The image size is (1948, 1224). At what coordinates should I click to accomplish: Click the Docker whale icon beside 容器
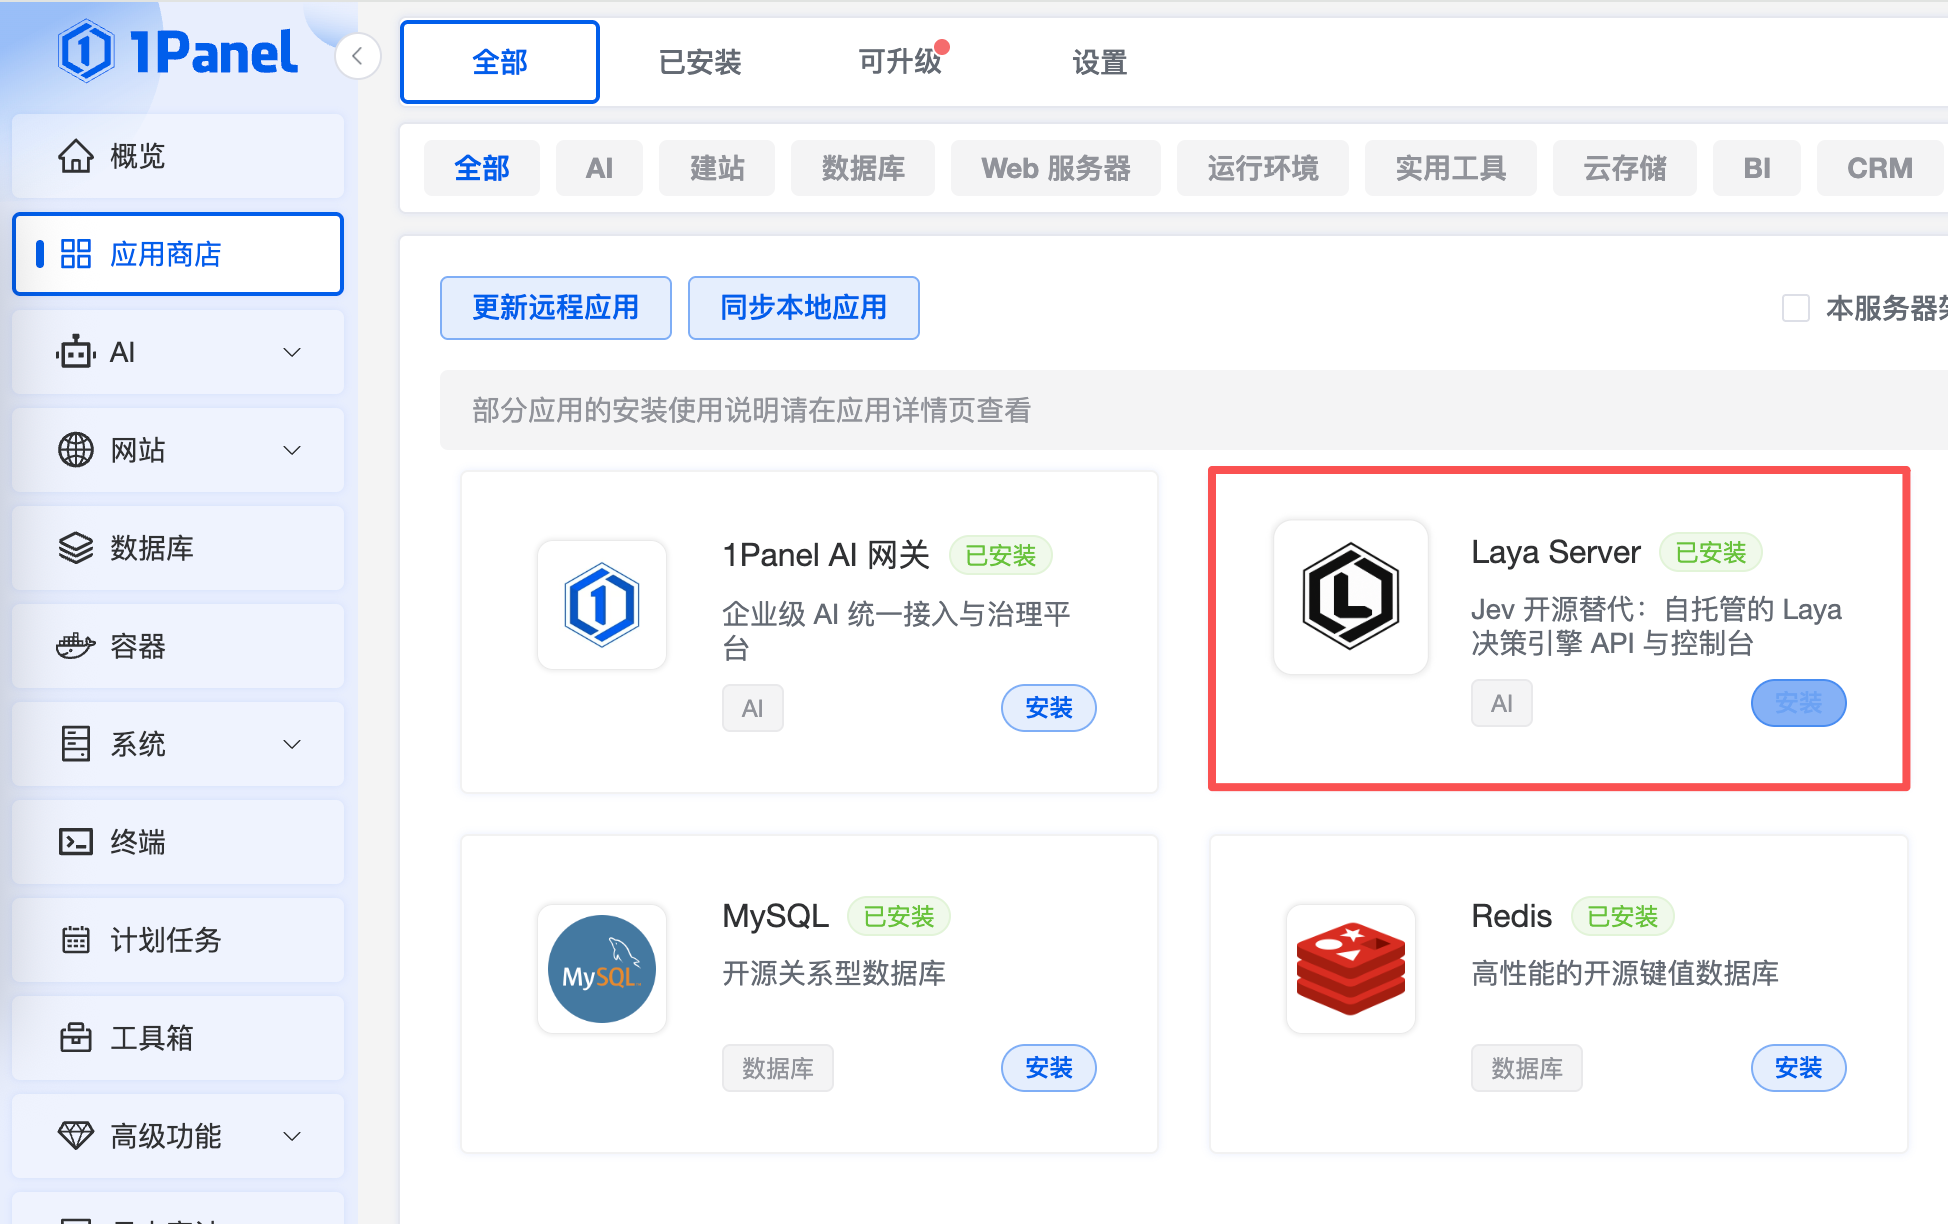click(76, 646)
